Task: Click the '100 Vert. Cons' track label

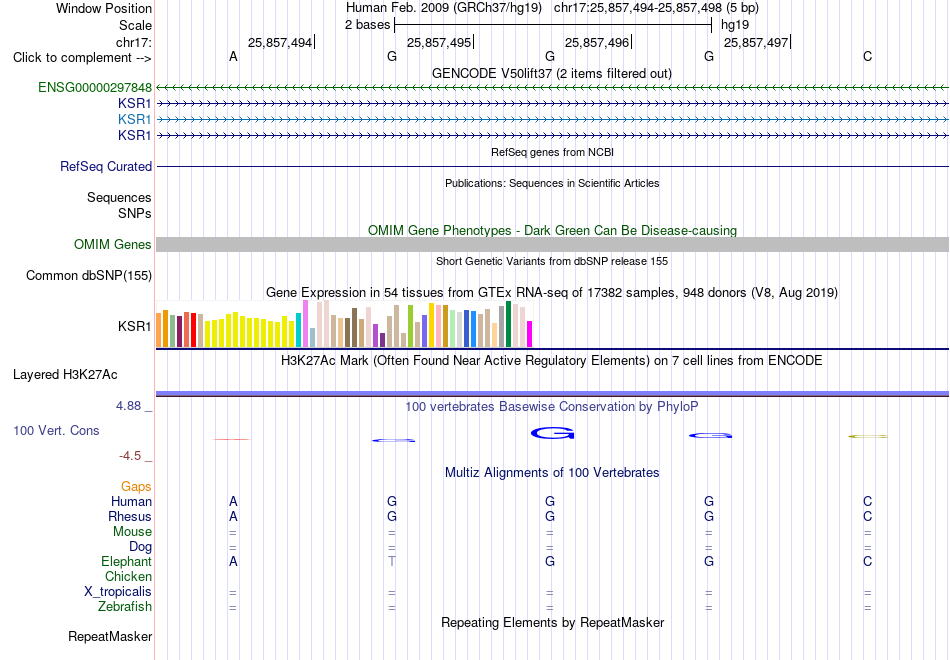Action: click(x=56, y=430)
